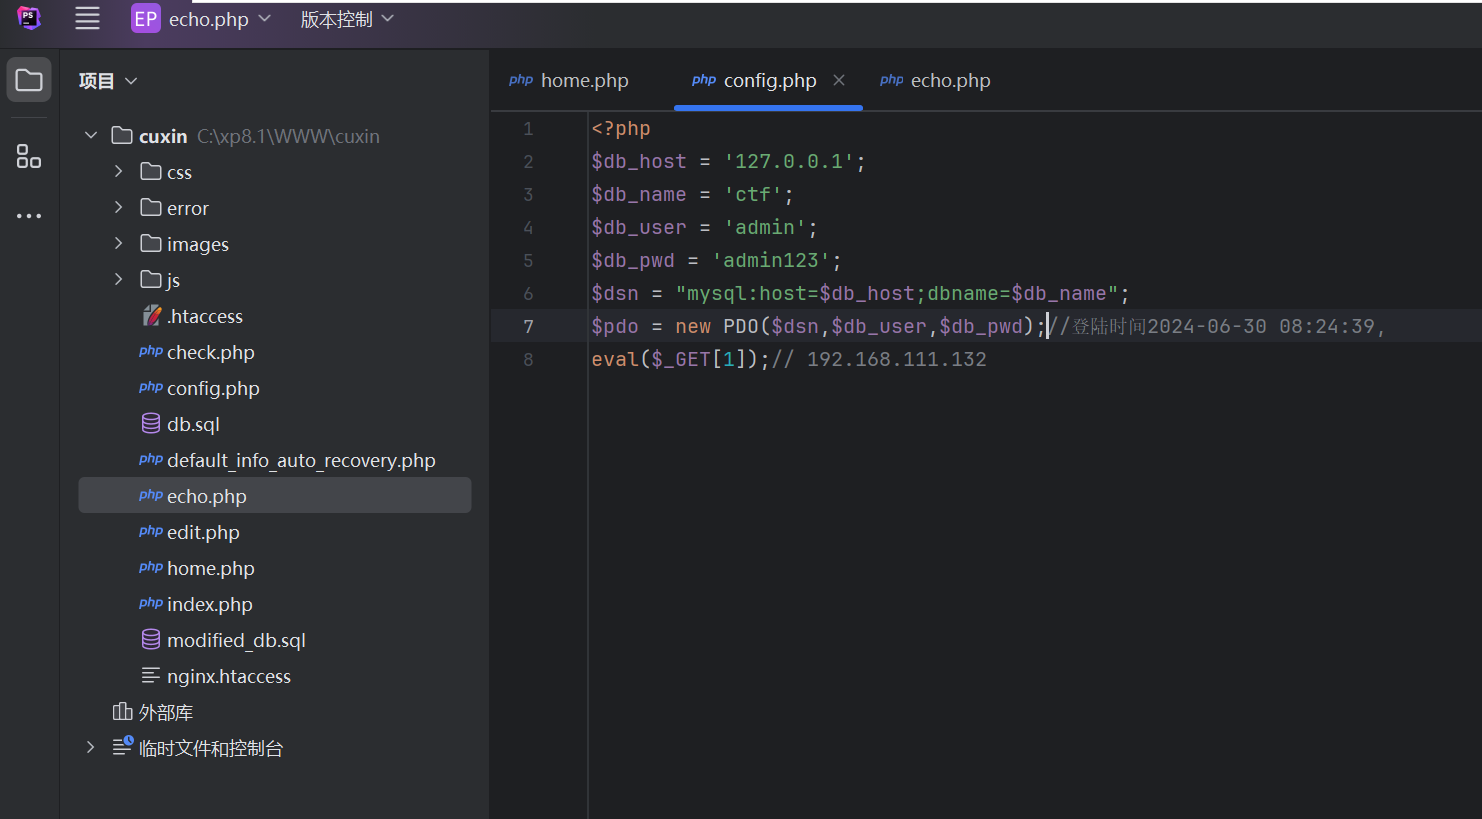Select home.php in project tree

tap(211, 568)
